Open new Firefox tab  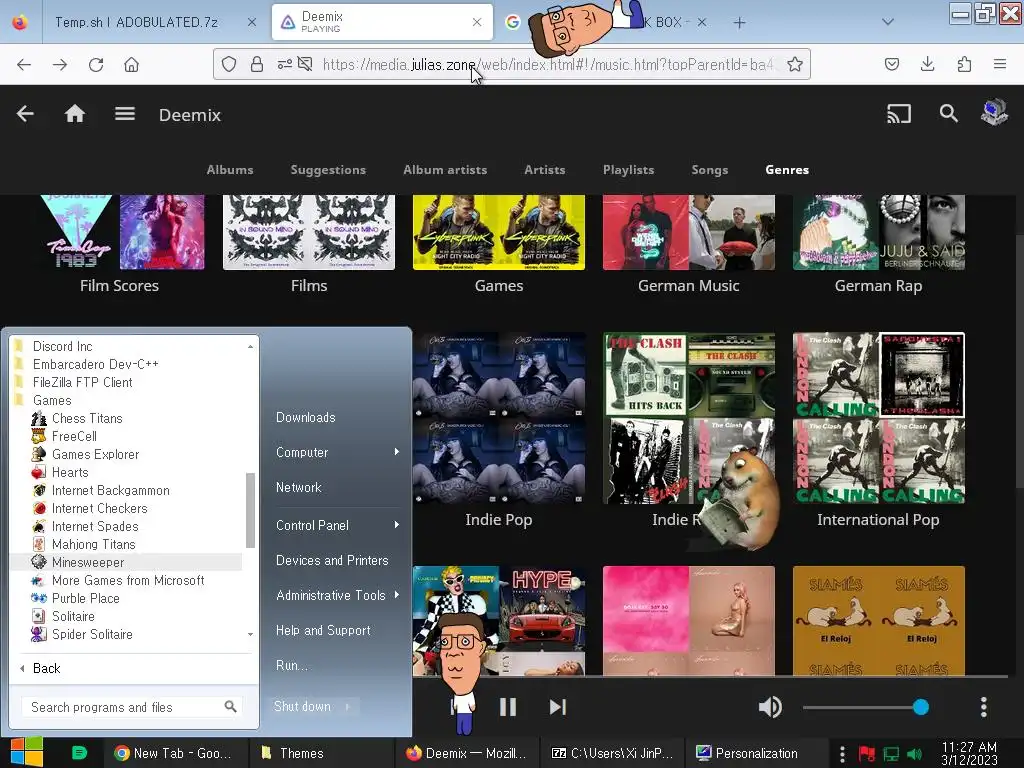tap(739, 22)
